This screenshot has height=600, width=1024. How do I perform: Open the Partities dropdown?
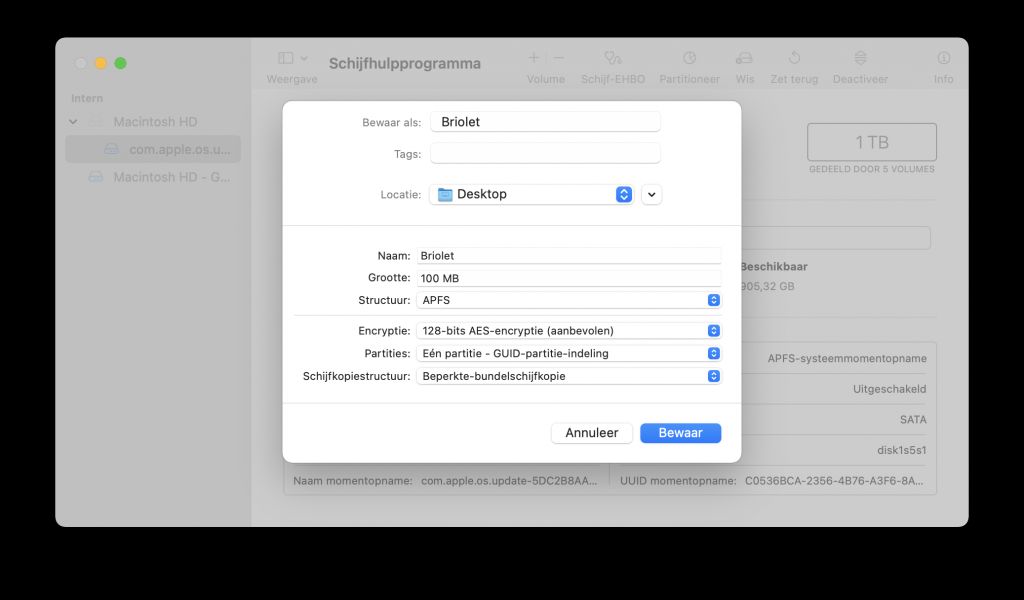coord(712,353)
